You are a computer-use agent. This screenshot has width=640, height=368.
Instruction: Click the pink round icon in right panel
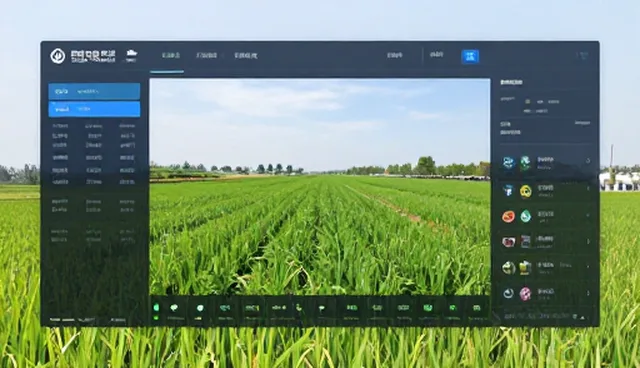pos(525,293)
